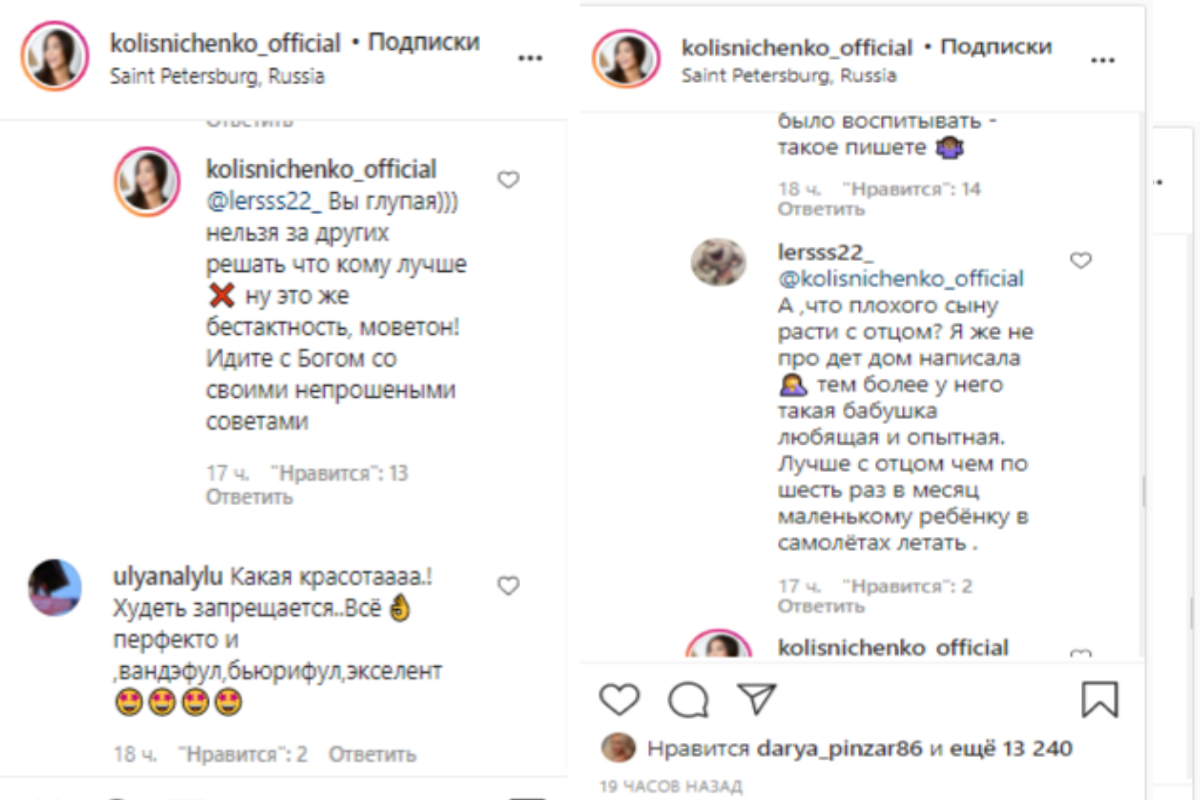Viewport: 1200px width, 800px height.
Task: Like the ulyanalylu comment
Action: tap(508, 586)
